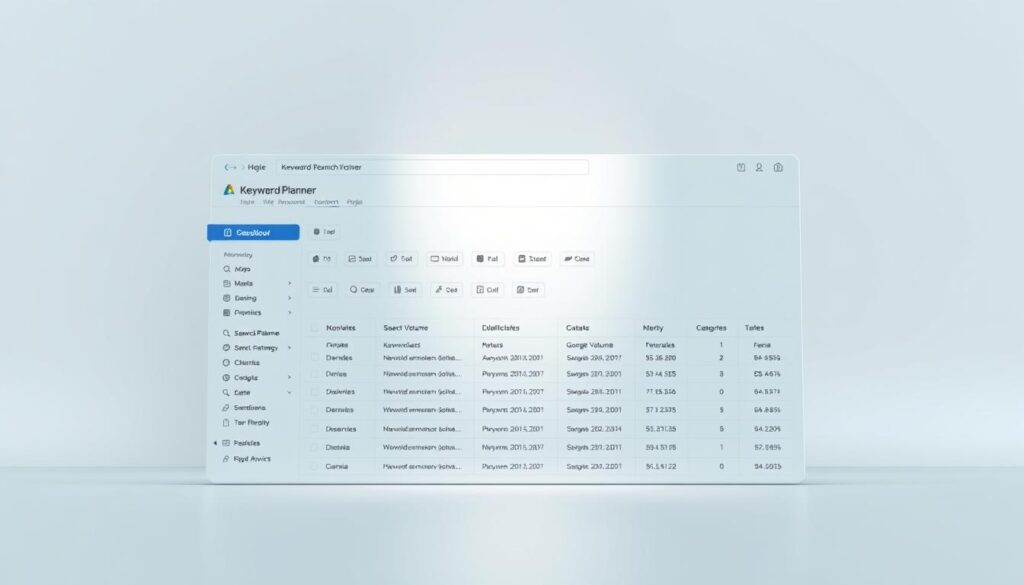Open the 'Cane' magnifier sidebar item
The height and width of the screenshot is (585, 1024).
point(236,392)
